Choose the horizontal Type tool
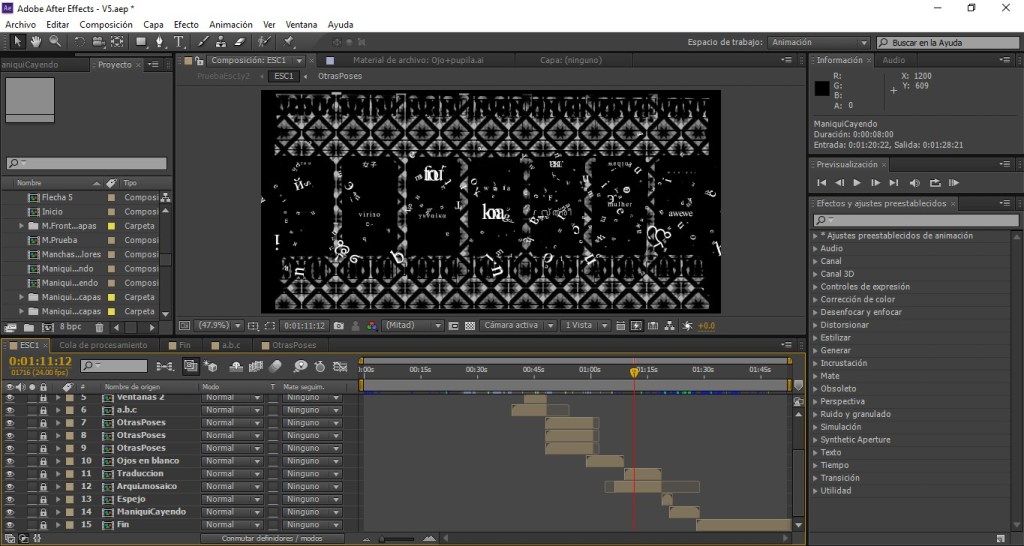This screenshot has width=1024, height=546. (x=179, y=42)
